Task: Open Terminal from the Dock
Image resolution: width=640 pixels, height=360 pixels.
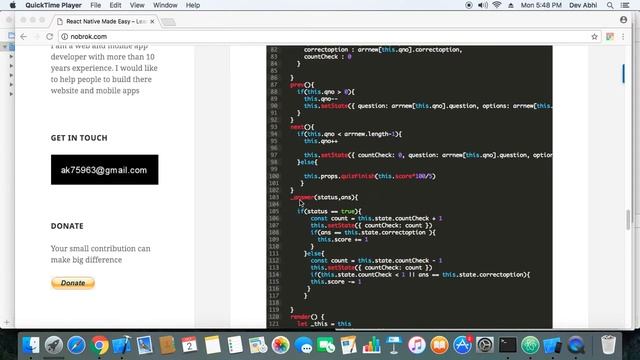Action: pyautogui.click(x=508, y=345)
